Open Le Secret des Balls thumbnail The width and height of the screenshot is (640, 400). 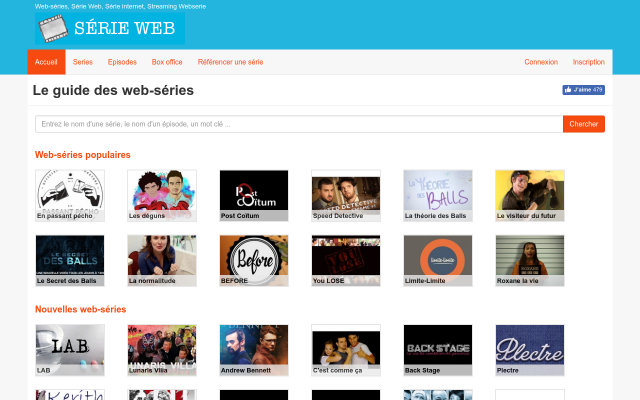[x=70, y=260]
